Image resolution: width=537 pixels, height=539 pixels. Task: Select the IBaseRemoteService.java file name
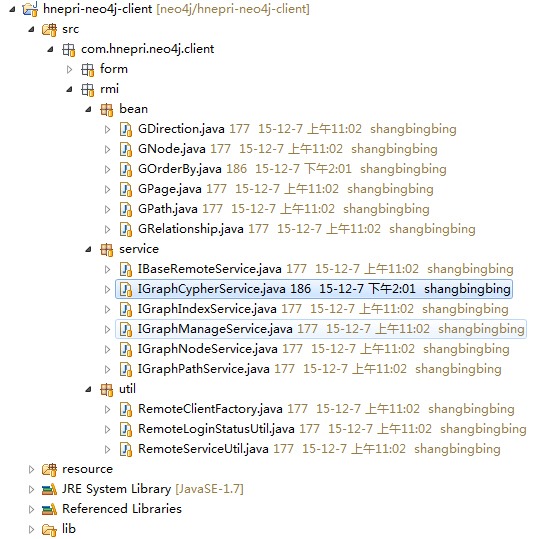pos(210,269)
